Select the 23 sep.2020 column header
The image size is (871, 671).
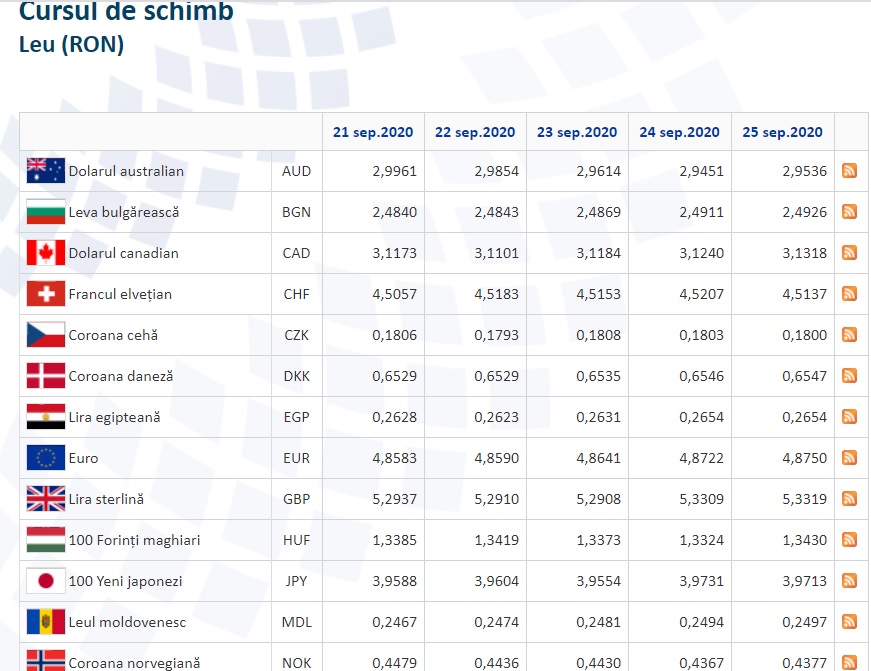[x=577, y=132]
